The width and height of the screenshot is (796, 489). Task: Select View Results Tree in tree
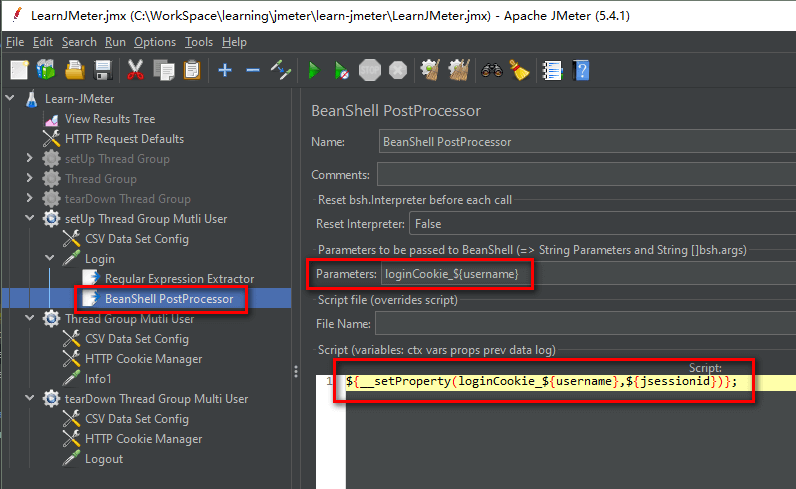tap(110, 119)
